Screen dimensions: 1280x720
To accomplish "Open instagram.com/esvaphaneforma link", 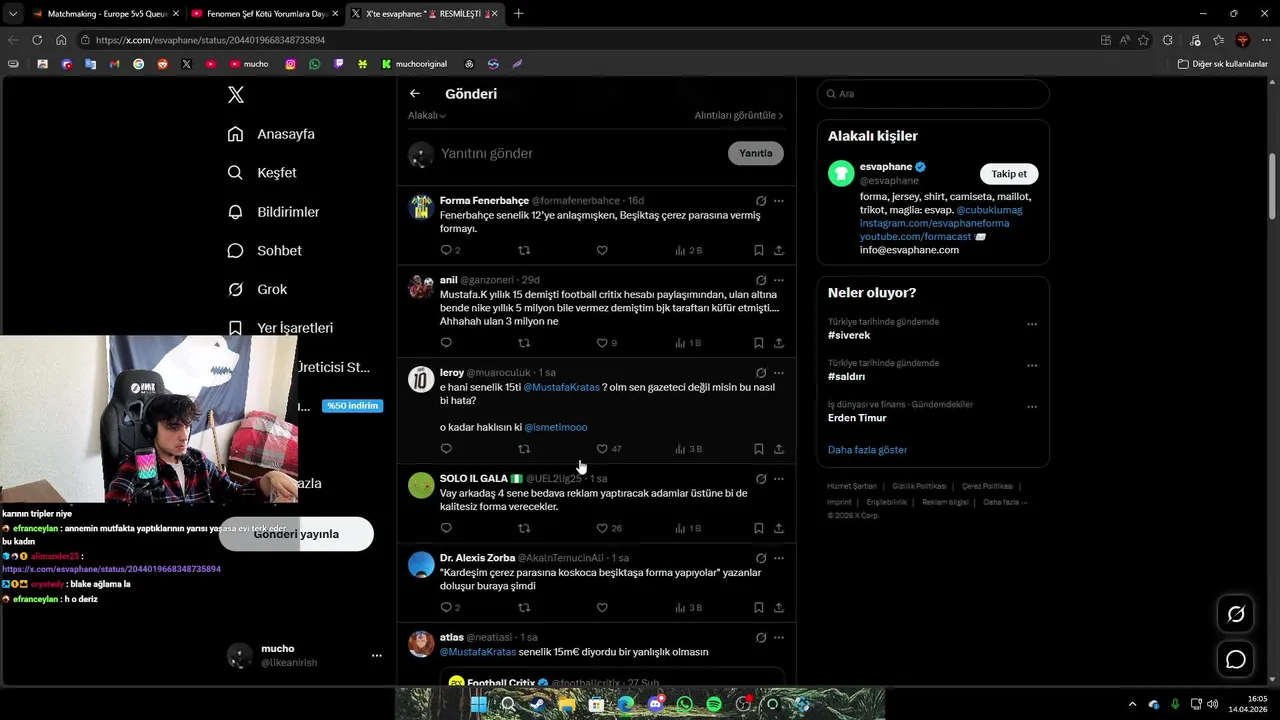I will click(x=934, y=224).
